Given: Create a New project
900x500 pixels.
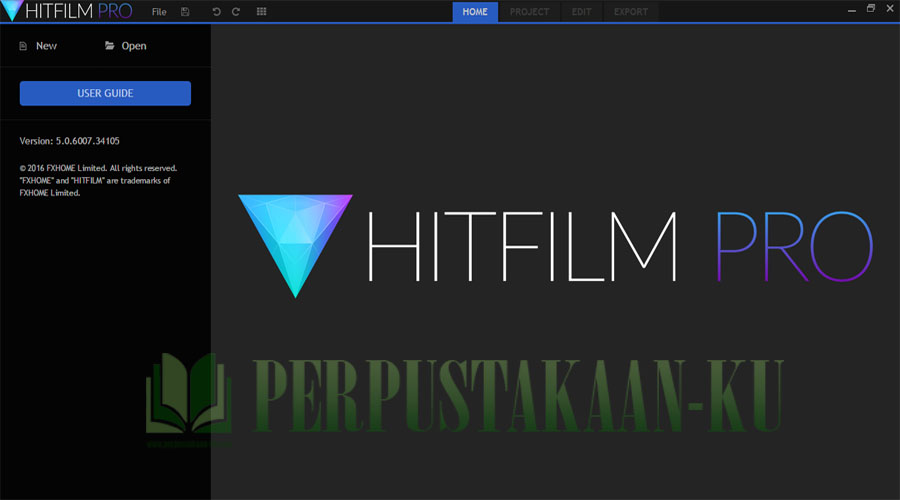Looking at the screenshot, I should tap(38, 46).
